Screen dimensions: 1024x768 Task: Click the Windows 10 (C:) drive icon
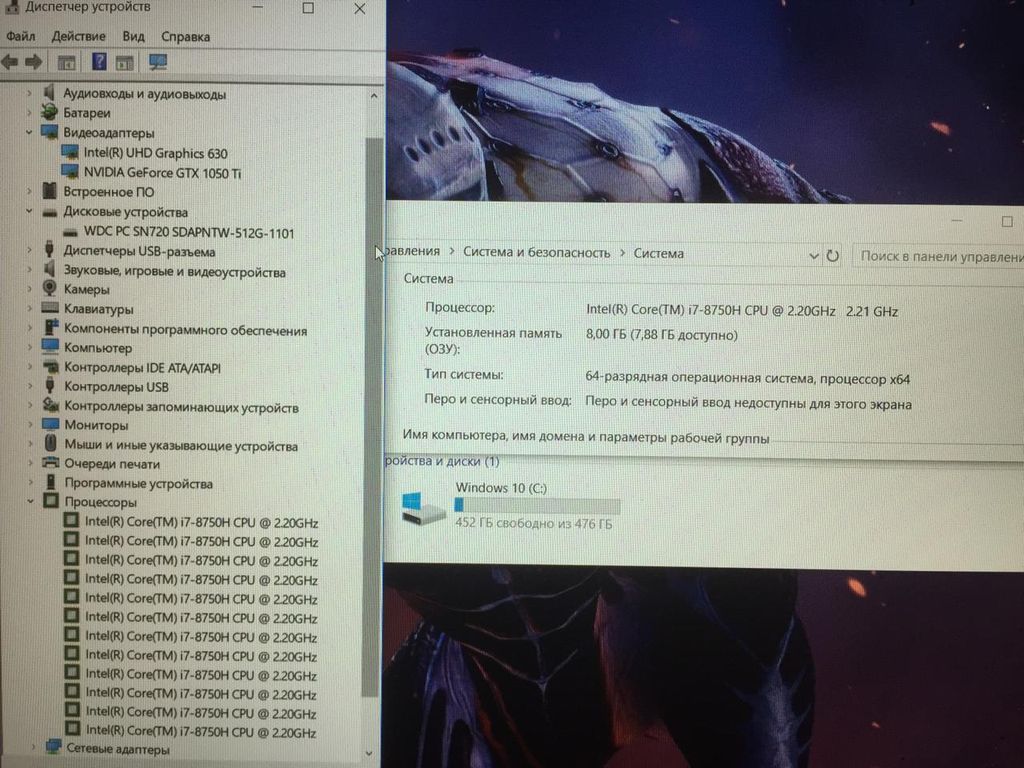[x=423, y=507]
